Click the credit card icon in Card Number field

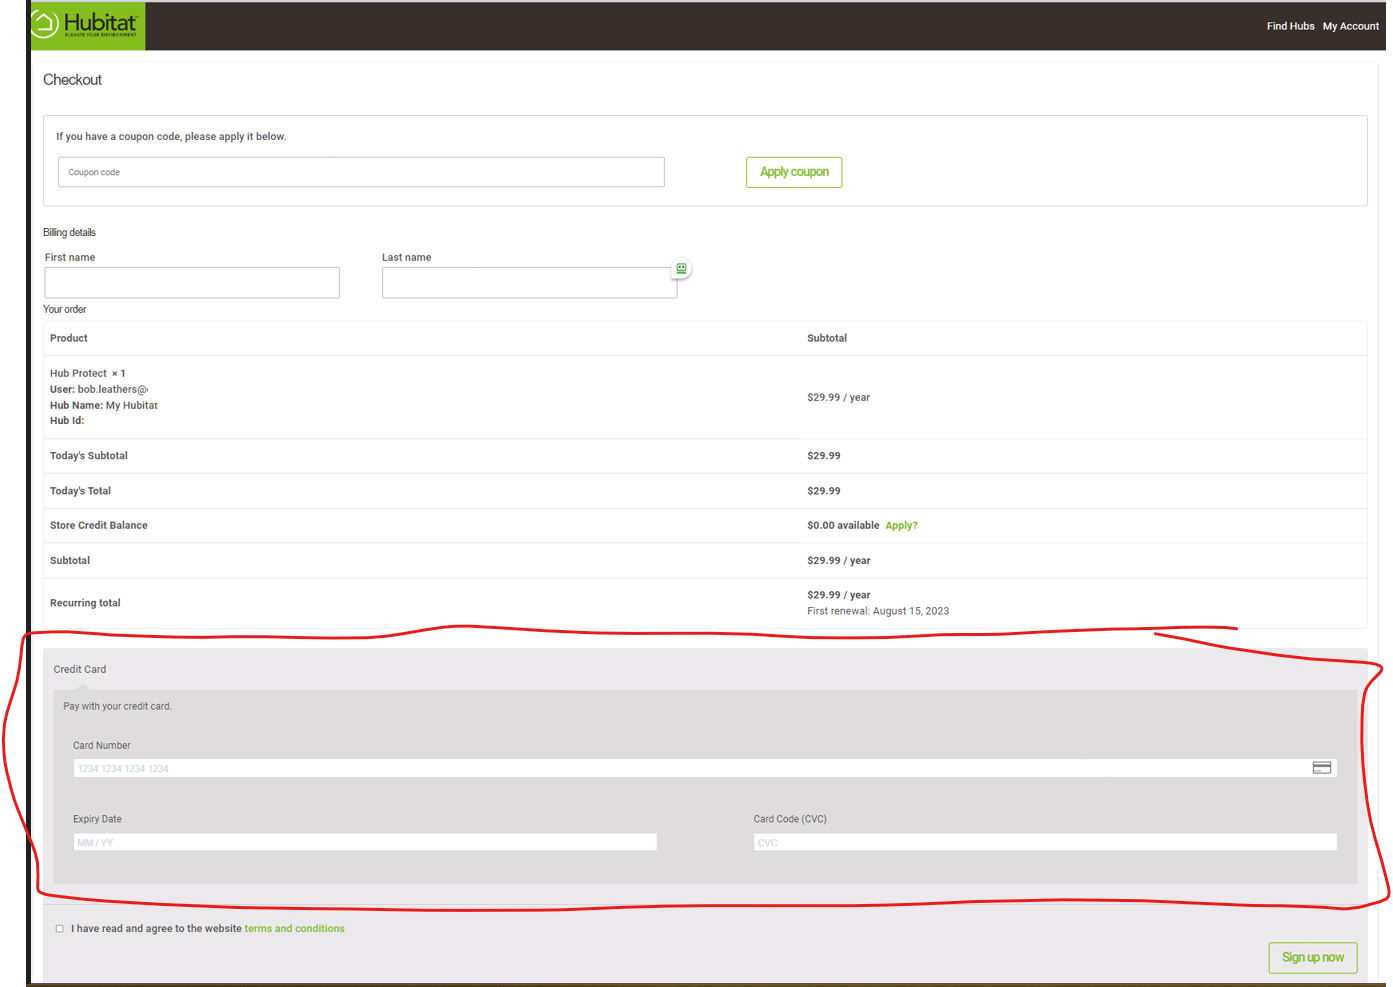(1321, 768)
